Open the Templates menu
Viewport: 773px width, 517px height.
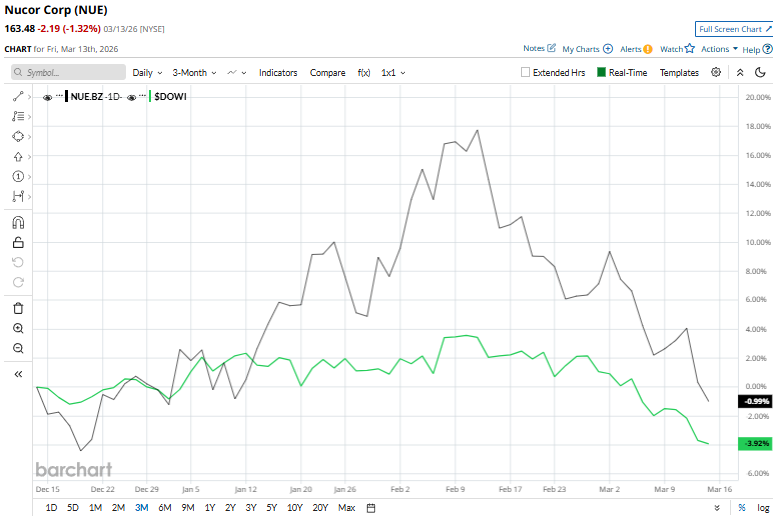pyautogui.click(x=679, y=72)
